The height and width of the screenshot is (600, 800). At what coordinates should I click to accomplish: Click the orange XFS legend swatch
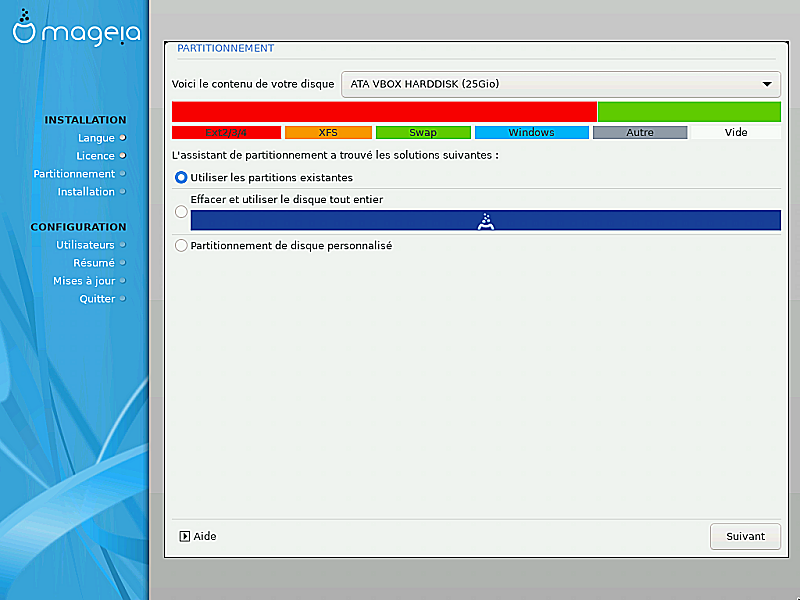click(328, 132)
